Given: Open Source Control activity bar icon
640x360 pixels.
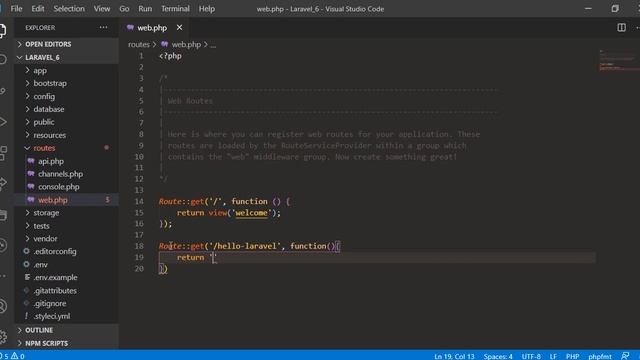Looking at the screenshot, I should (x=2, y=91).
